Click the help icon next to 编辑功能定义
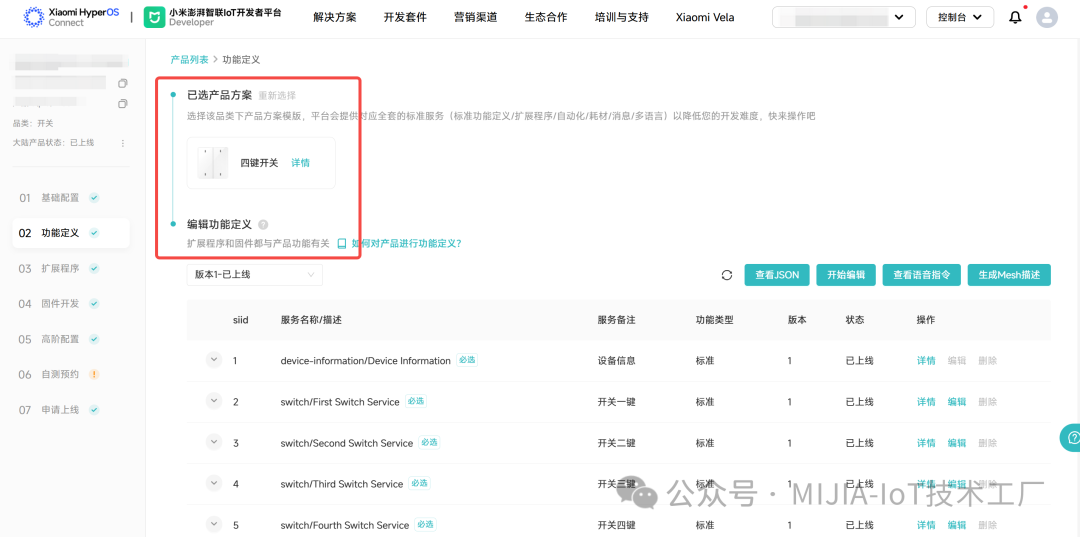 pyautogui.click(x=263, y=225)
